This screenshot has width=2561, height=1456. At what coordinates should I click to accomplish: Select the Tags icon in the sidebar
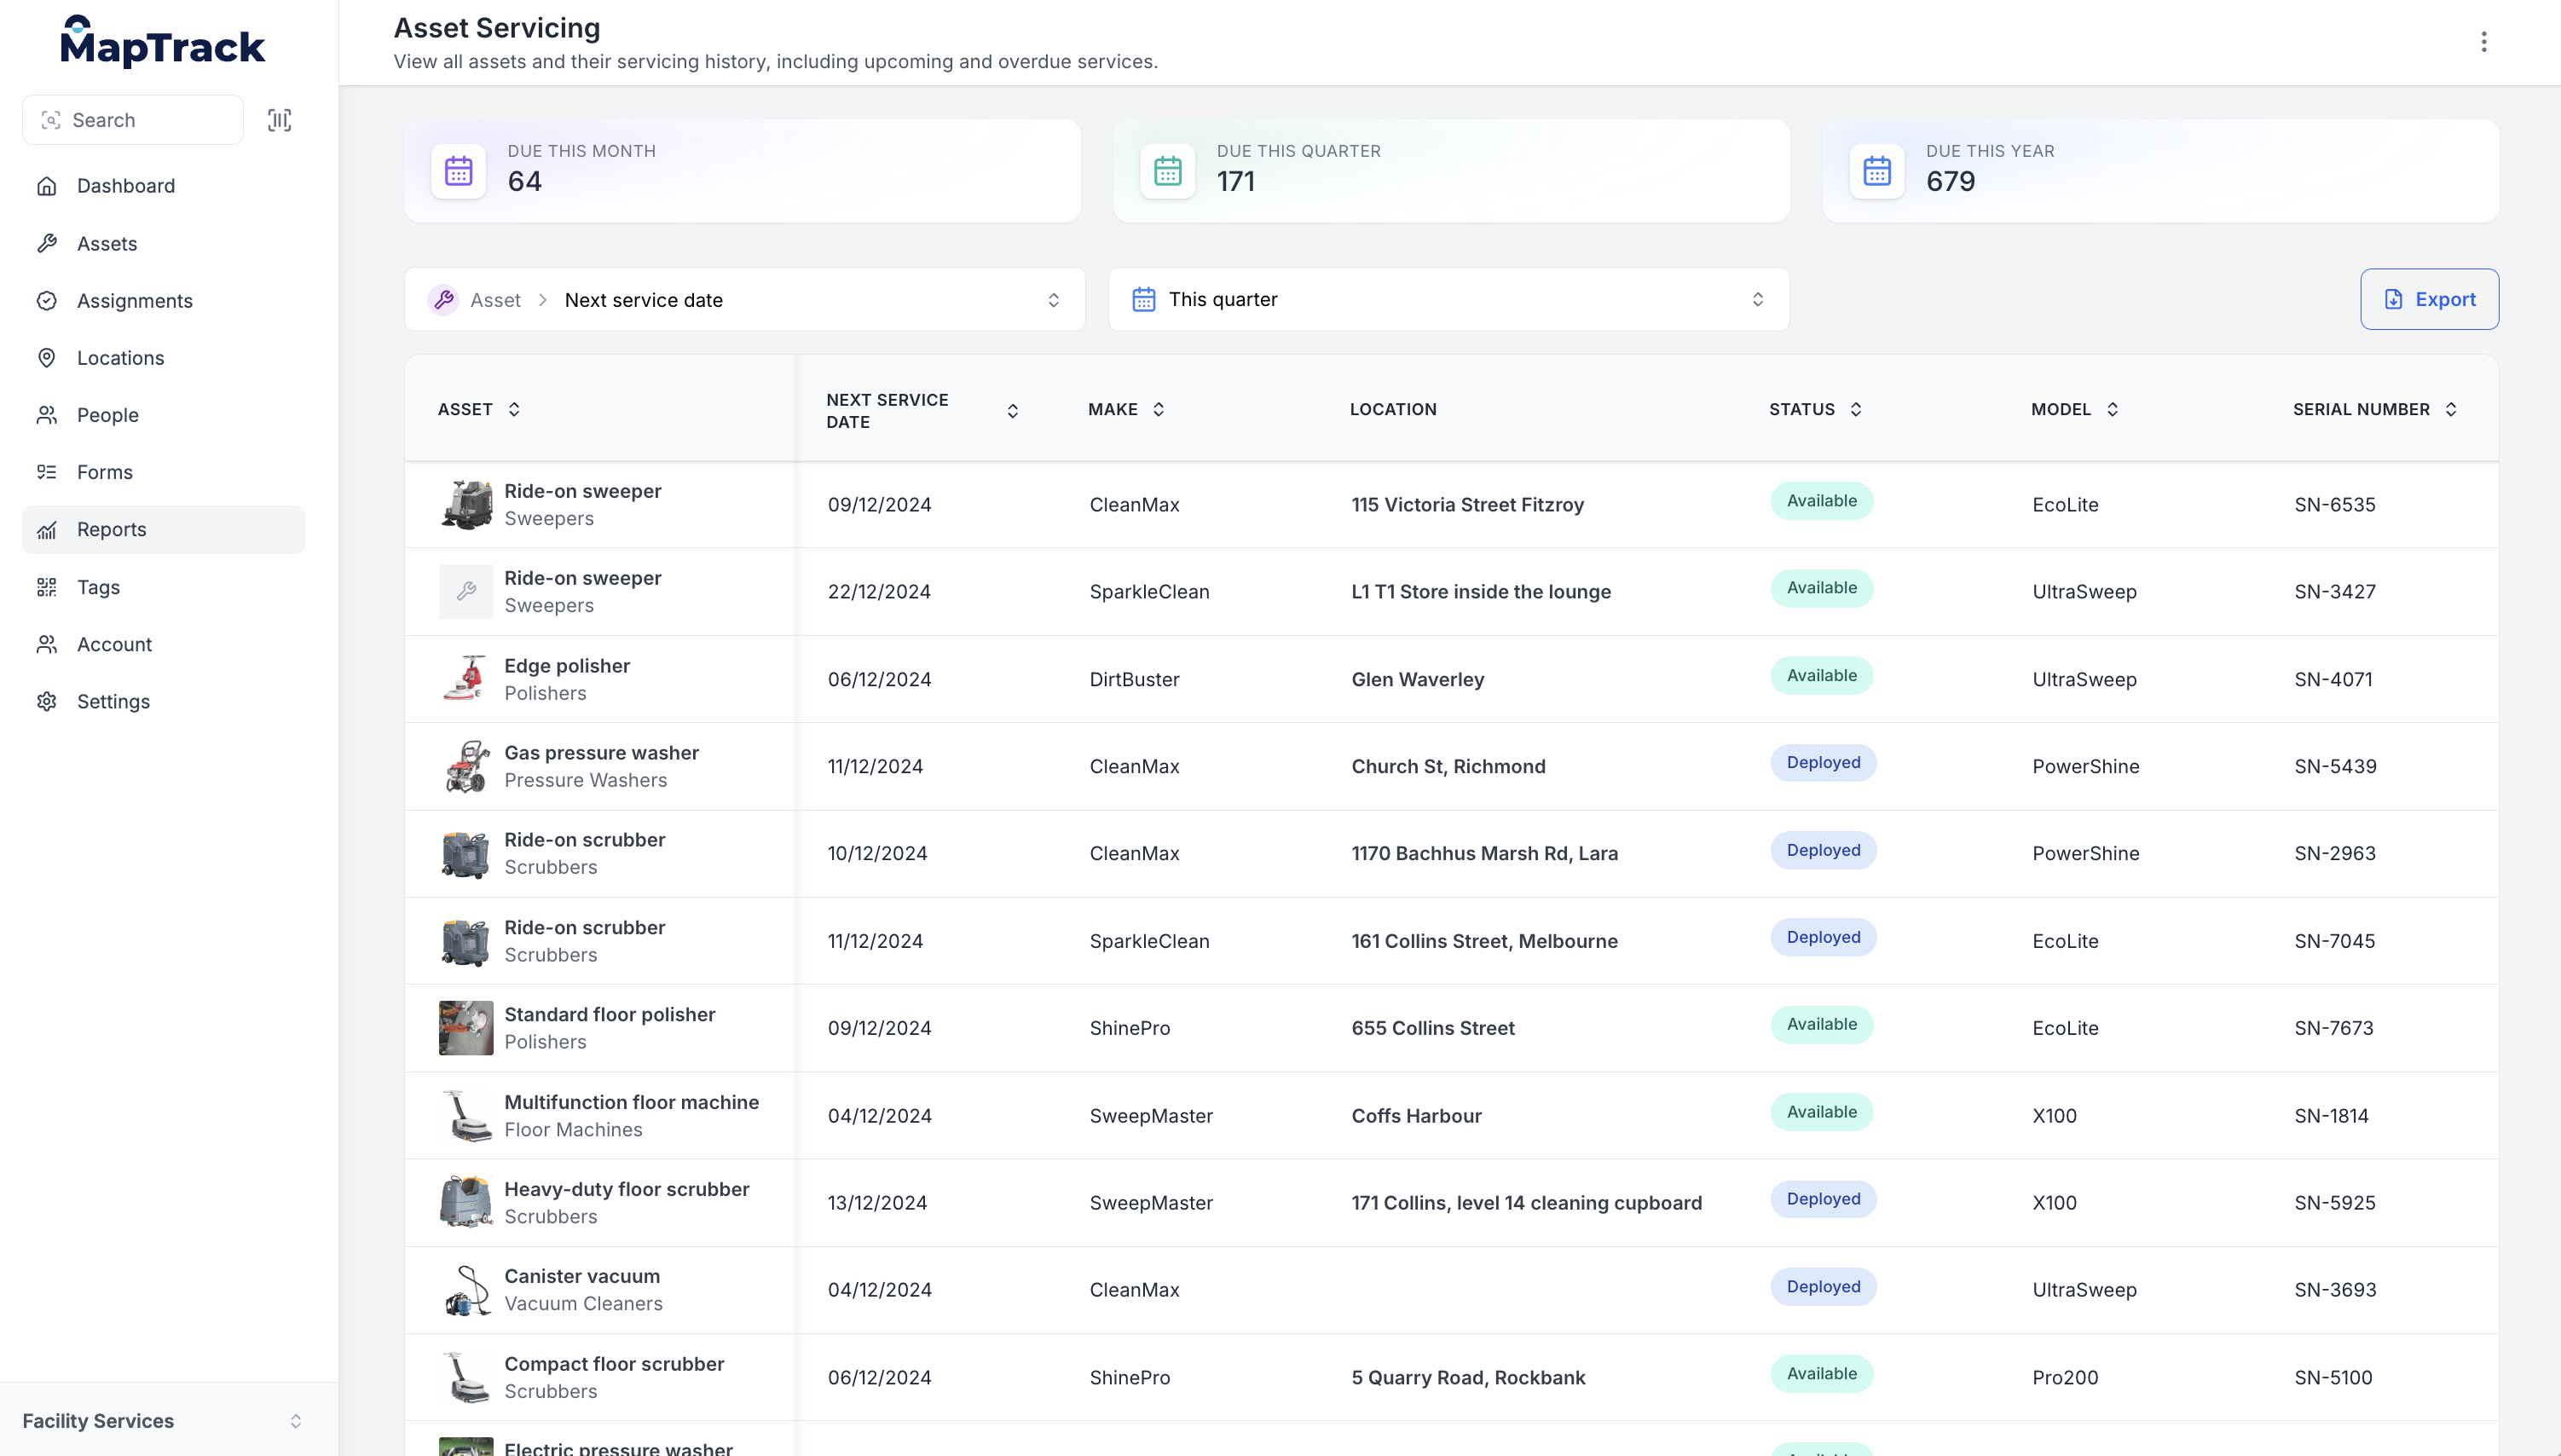[x=47, y=587]
